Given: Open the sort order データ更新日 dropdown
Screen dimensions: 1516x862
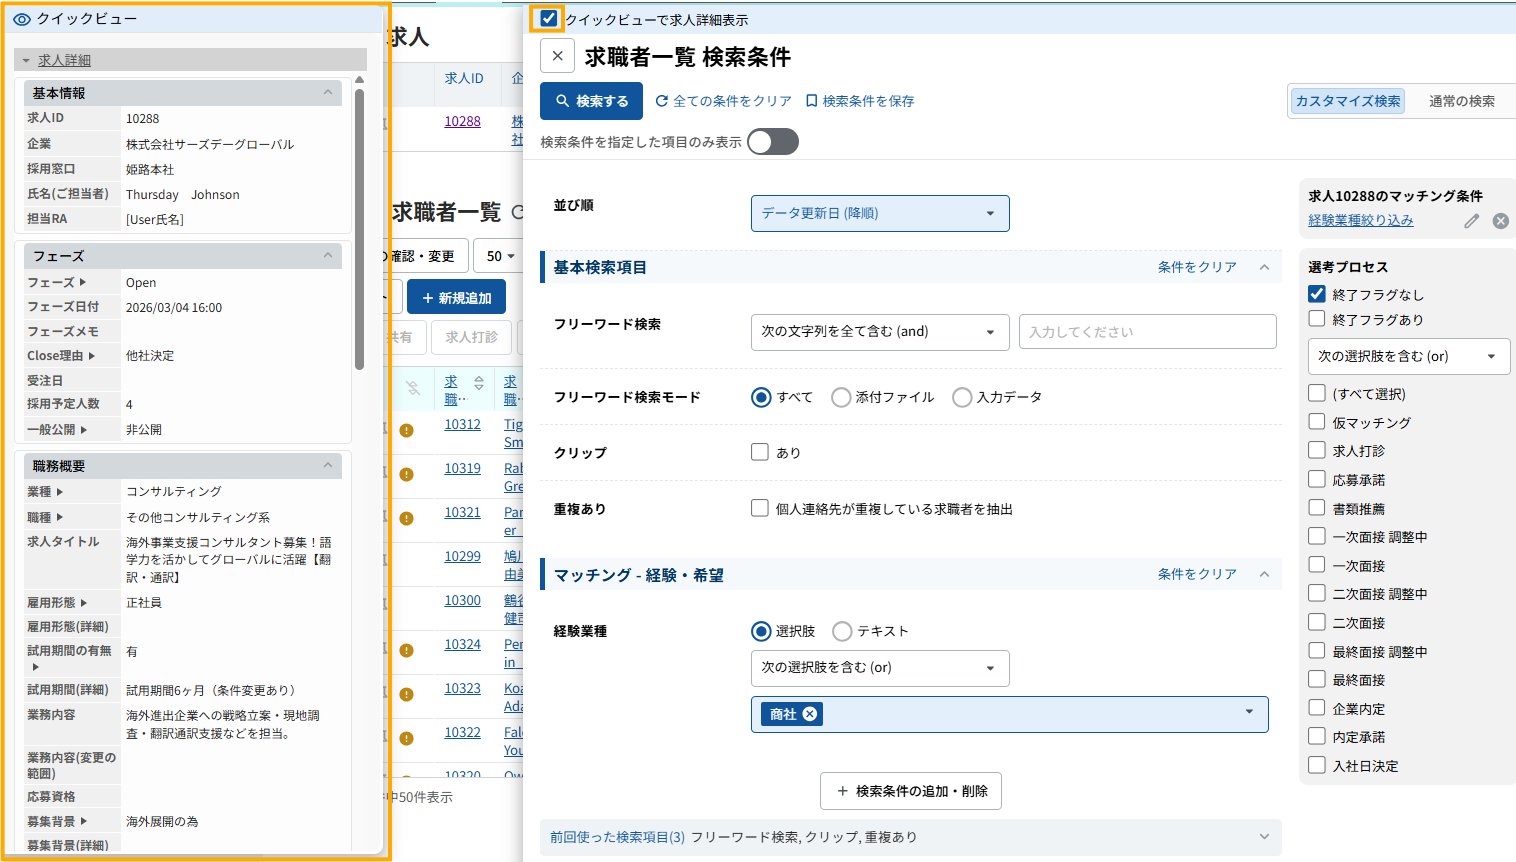Looking at the screenshot, I should (879, 213).
